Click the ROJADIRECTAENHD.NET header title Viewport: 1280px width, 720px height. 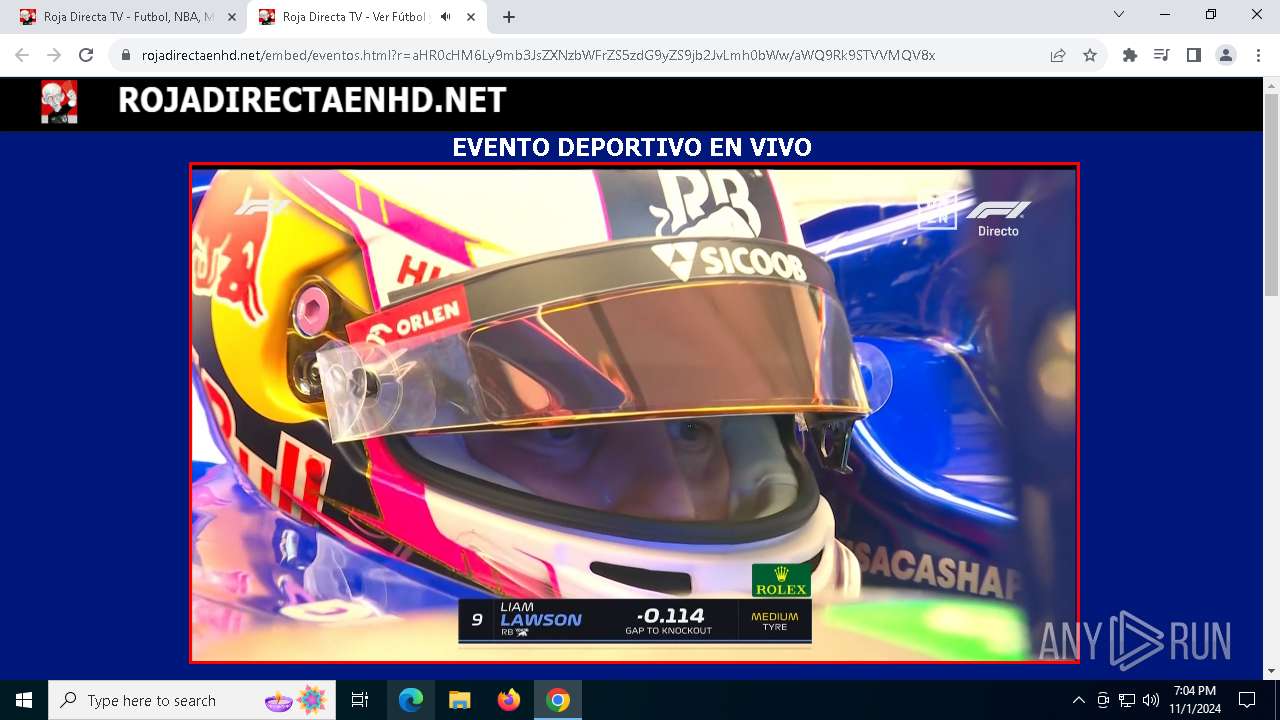point(312,101)
